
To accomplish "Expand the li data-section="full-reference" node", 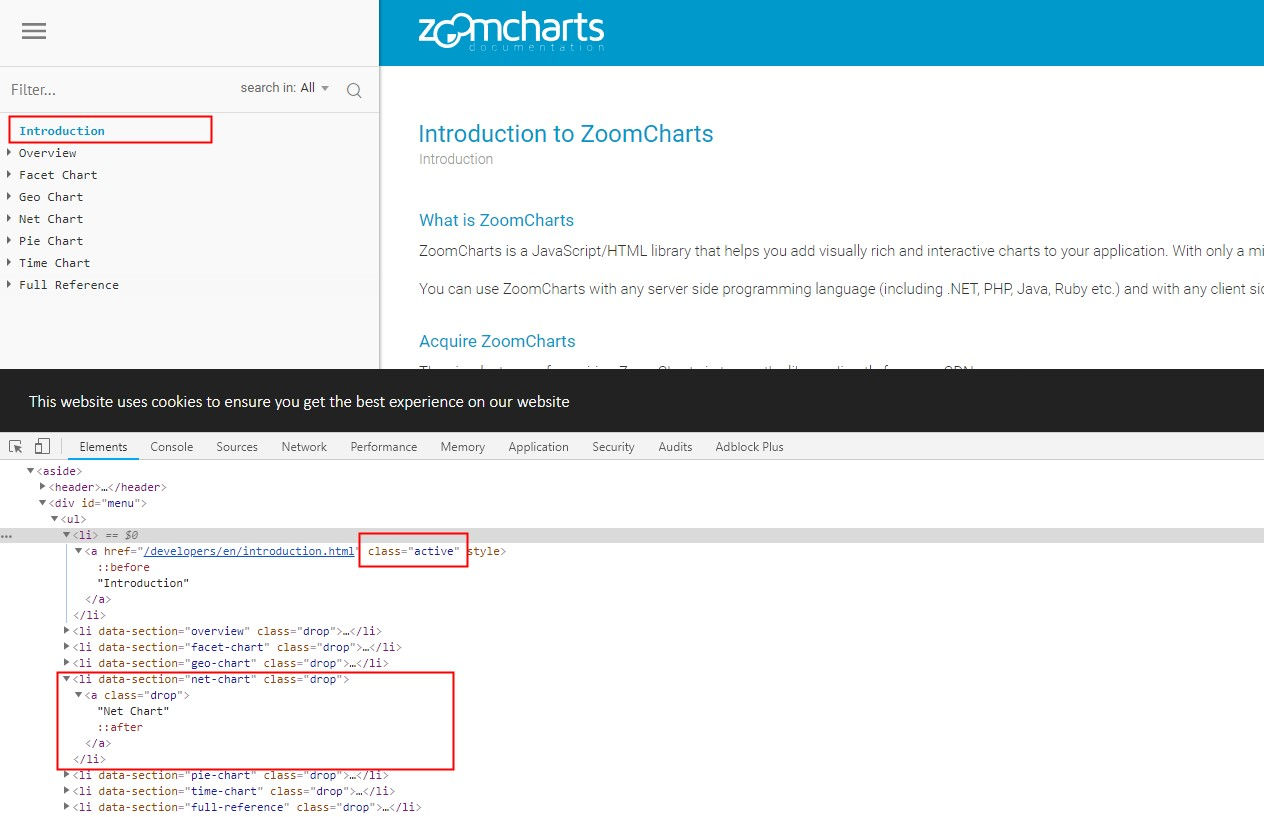I will pyautogui.click(x=67, y=807).
